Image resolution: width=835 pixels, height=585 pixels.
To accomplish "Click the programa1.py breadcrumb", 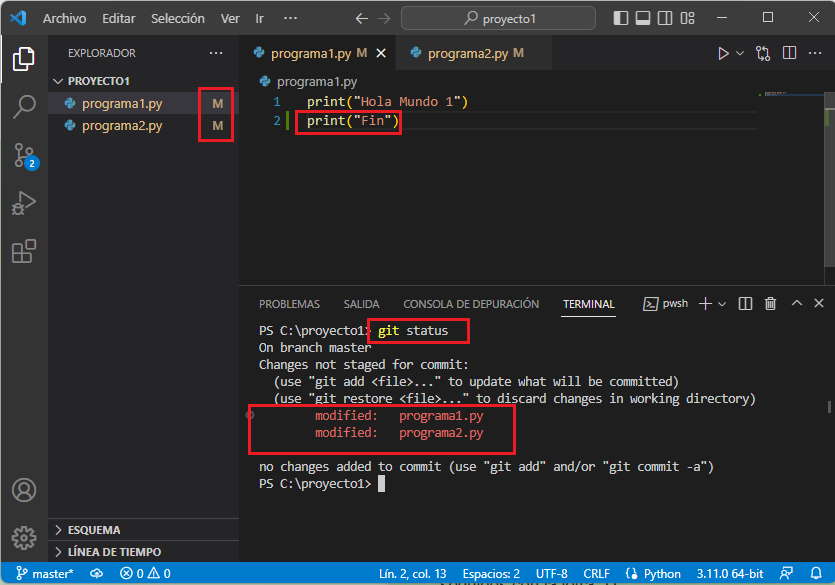I will pyautogui.click(x=308, y=81).
